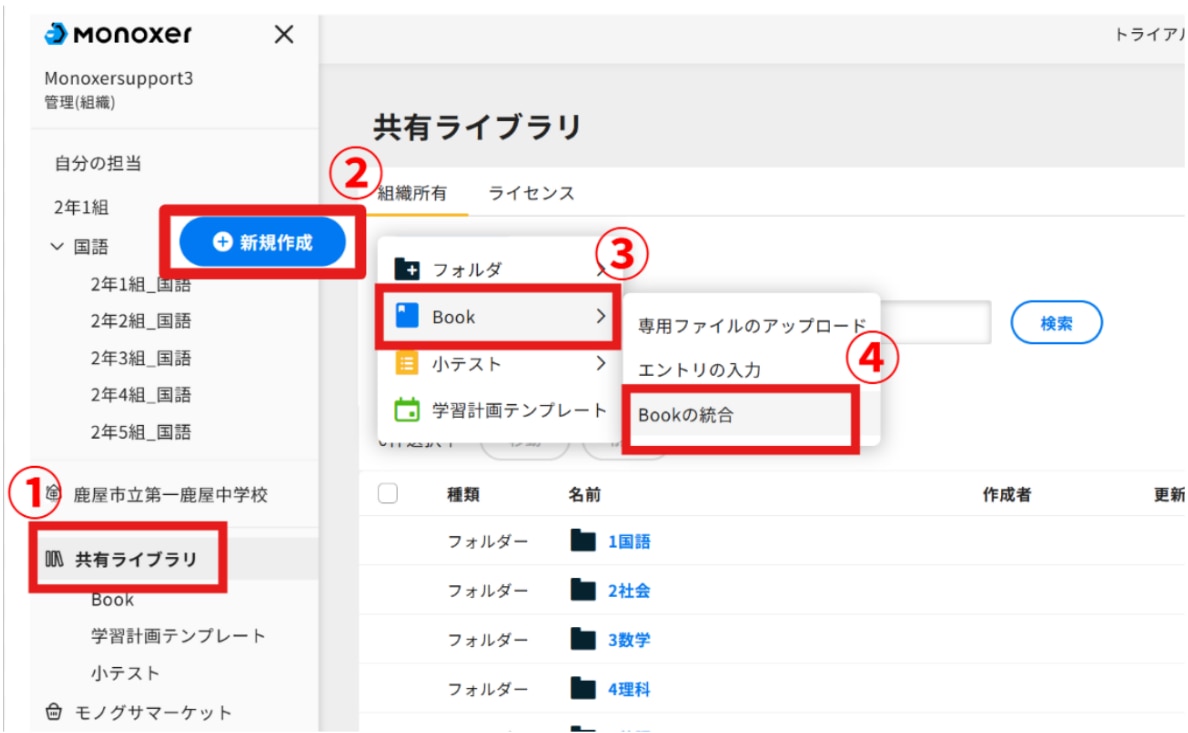Screen dimensions: 1188x733
Task: Click the 共有ライブラリ books icon in sidebar
Action: [54, 560]
